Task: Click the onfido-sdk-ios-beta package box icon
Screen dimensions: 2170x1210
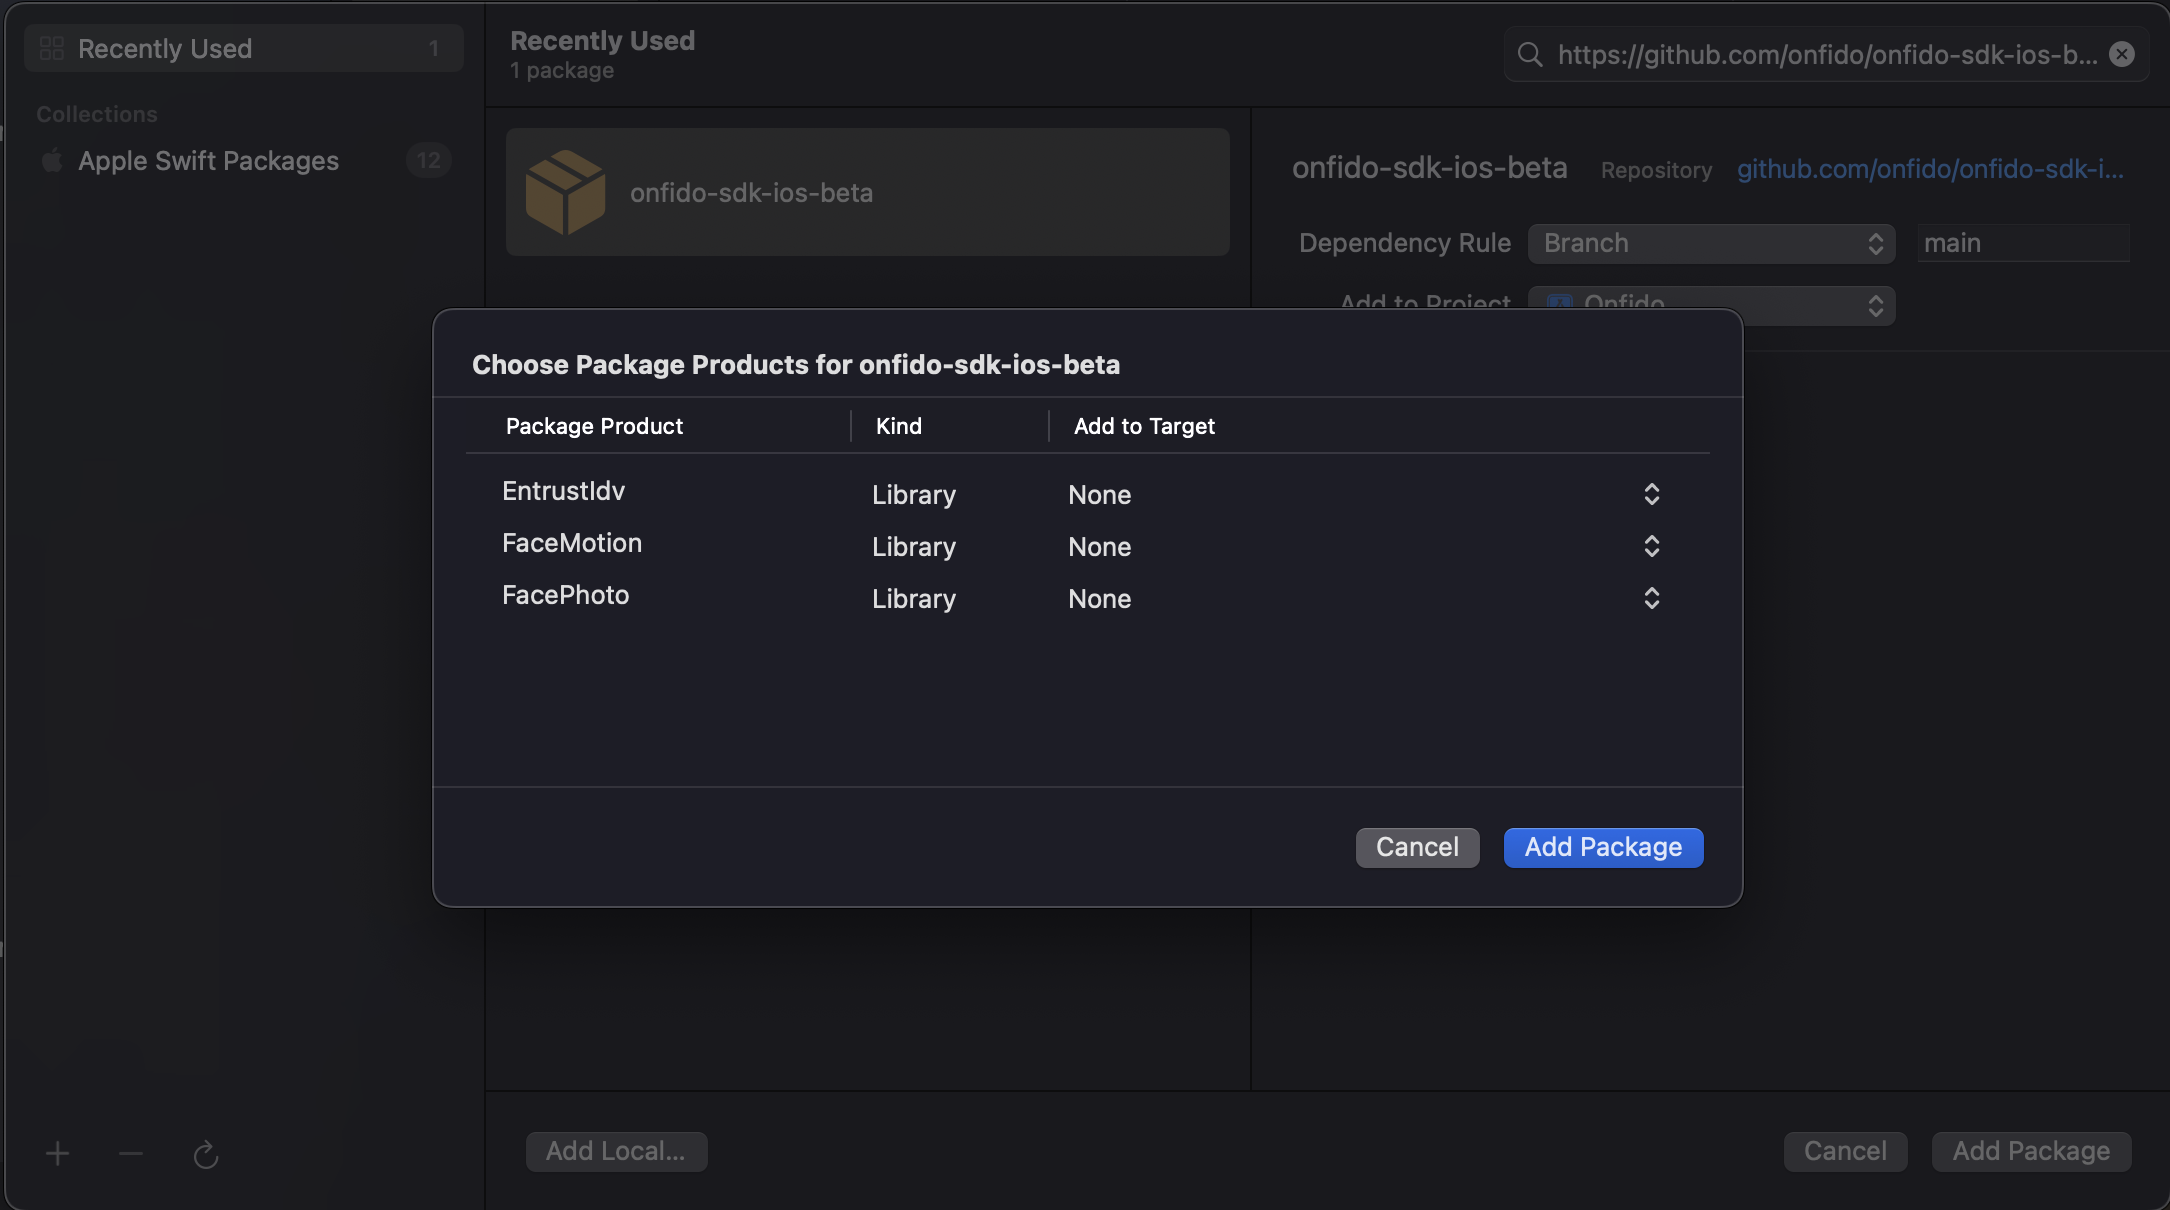Action: click(565, 192)
